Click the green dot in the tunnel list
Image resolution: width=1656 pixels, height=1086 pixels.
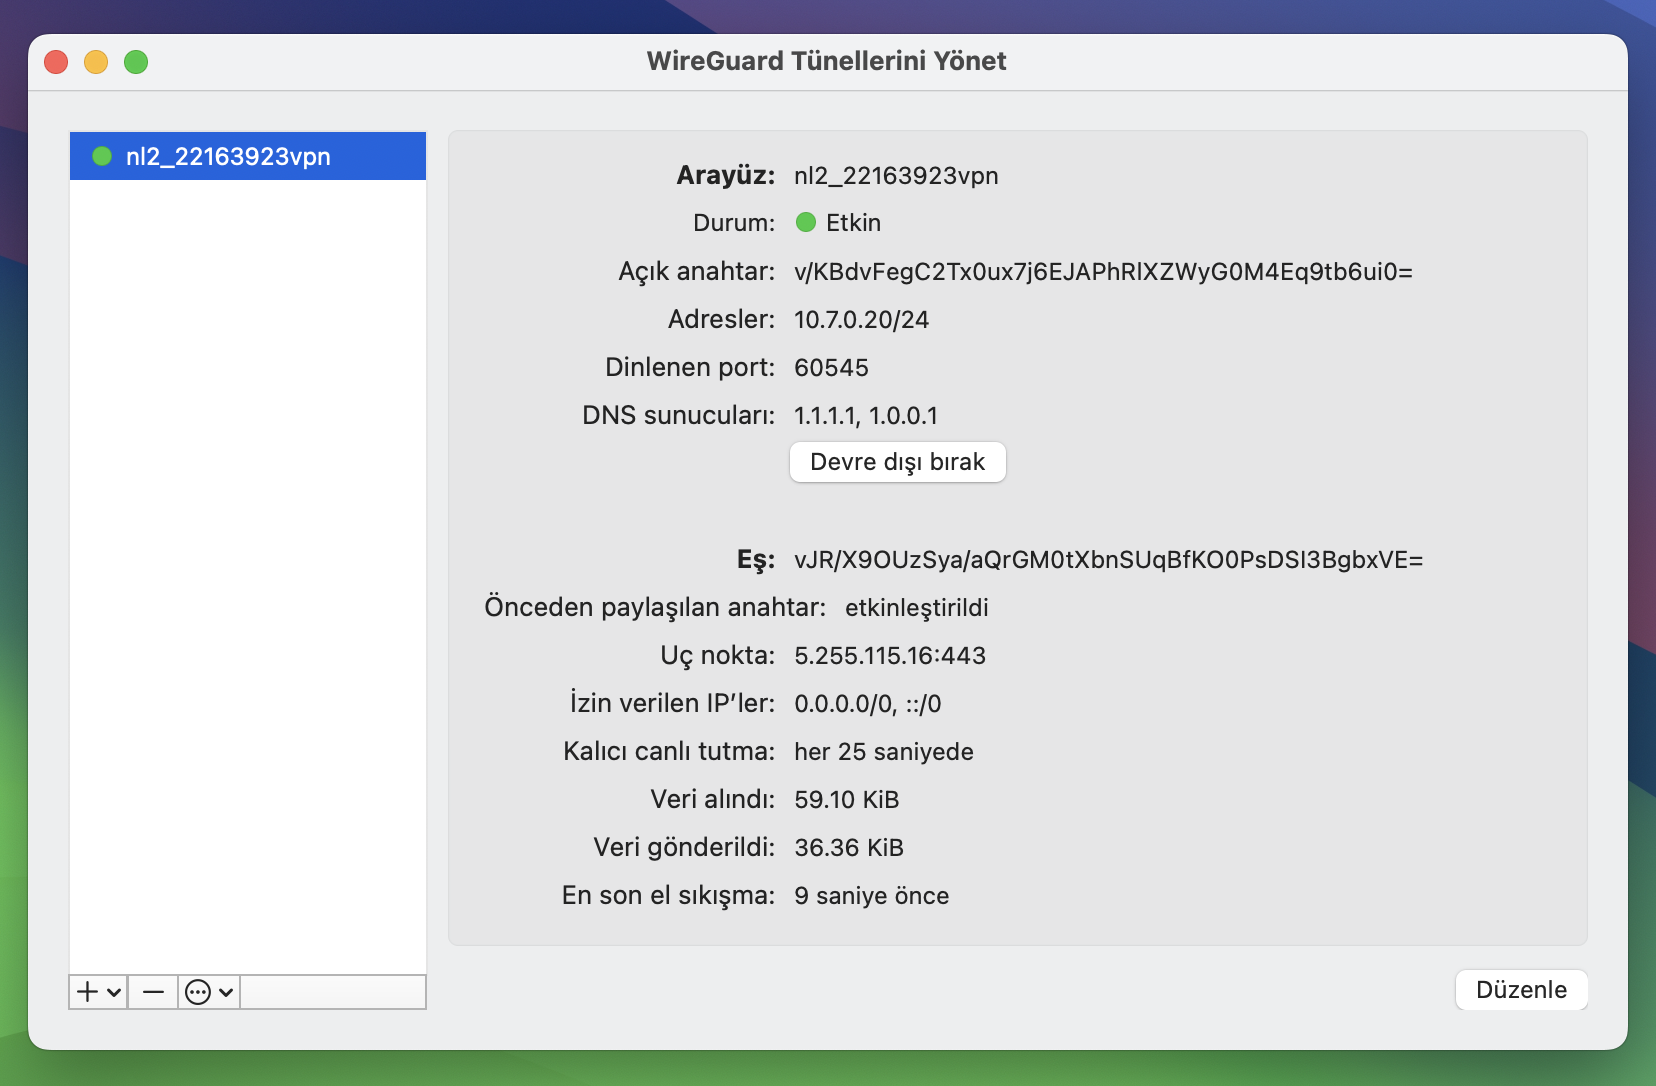(102, 156)
